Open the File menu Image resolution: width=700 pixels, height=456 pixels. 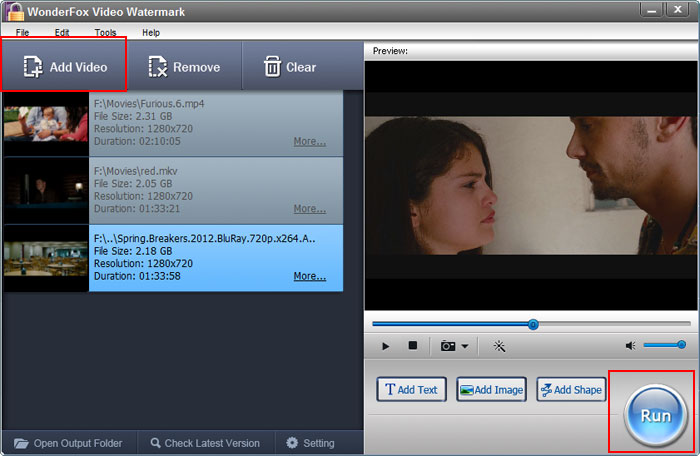pyautogui.click(x=22, y=33)
